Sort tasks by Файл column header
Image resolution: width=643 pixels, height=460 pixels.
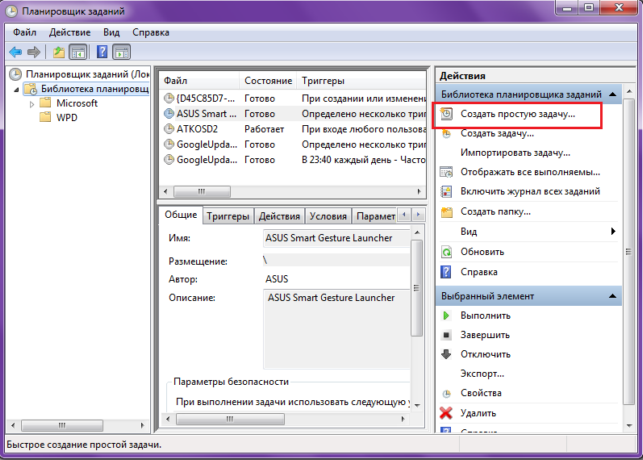pyautogui.click(x=199, y=81)
